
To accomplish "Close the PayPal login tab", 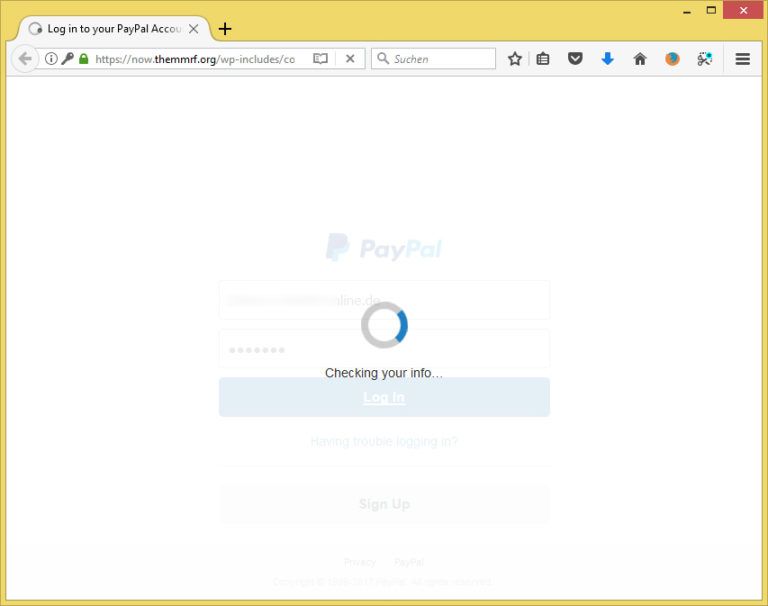I will (x=193, y=29).
